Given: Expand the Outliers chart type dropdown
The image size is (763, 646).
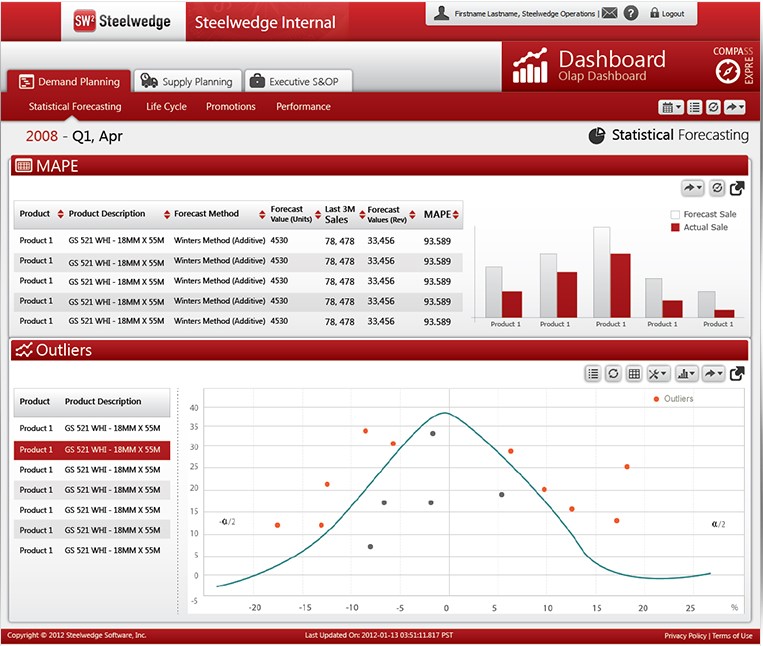Looking at the screenshot, I should 686,373.
